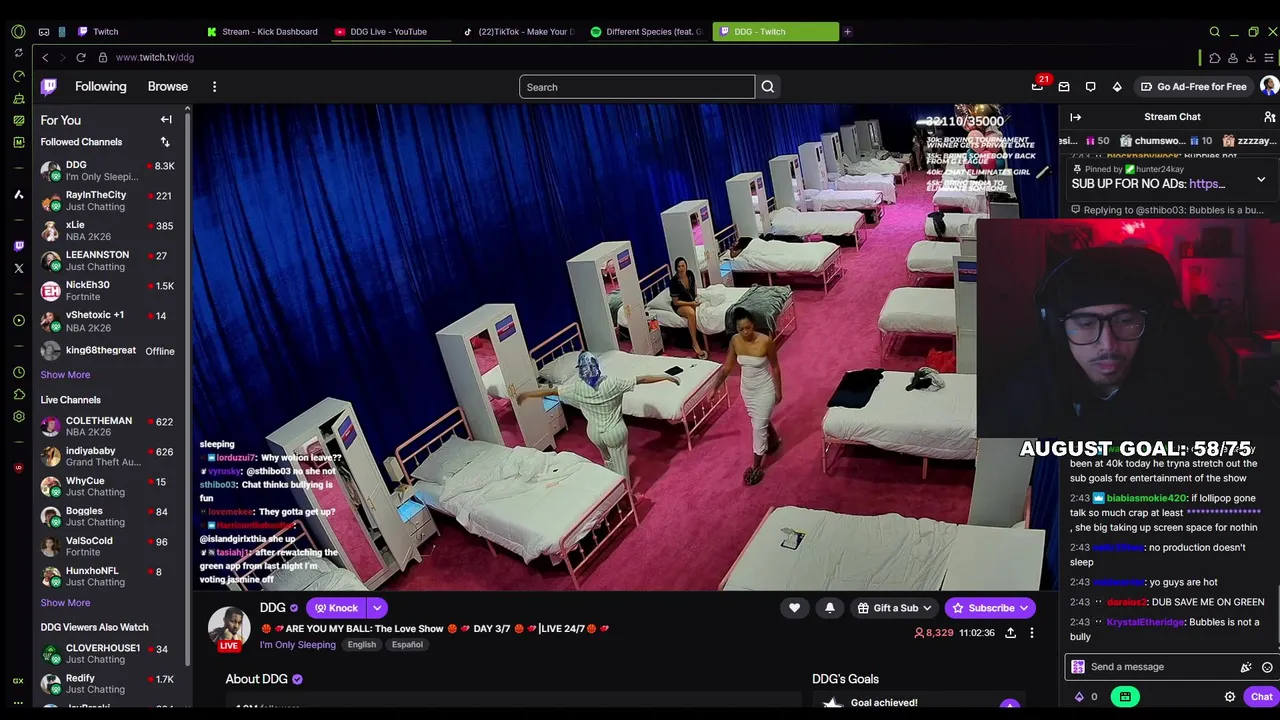The image size is (1280, 720).
Task: Open chat settings gear icon
Action: (x=1230, y=697)
